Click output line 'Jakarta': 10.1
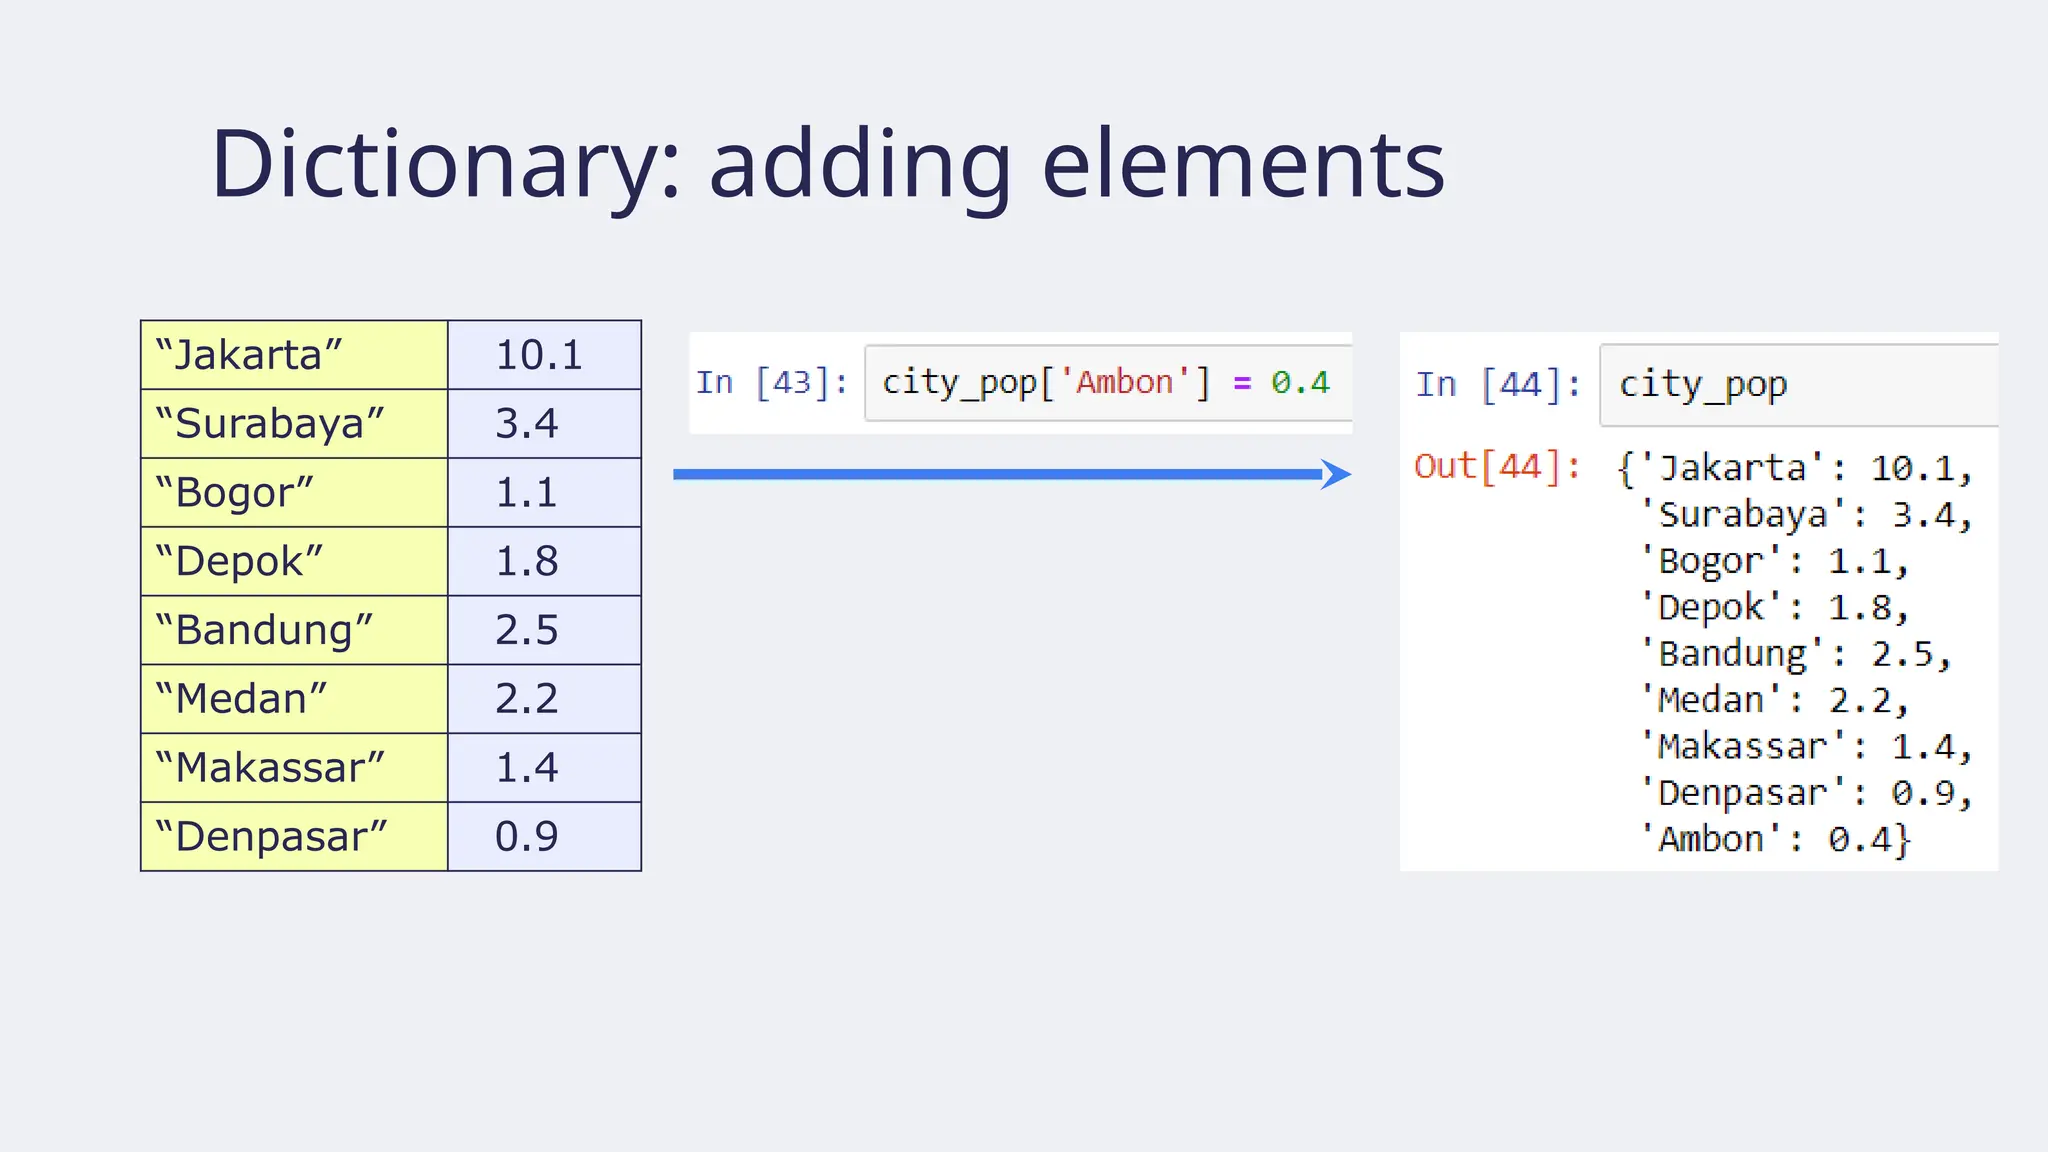 pyautogui.click(x=1795, y=469)
